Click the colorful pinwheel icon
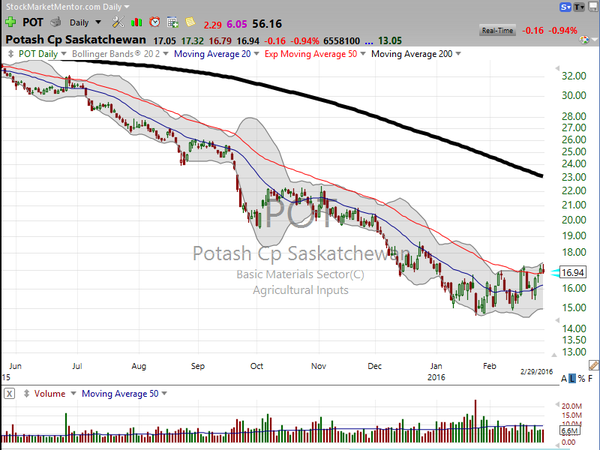This screenshot has width=600, height=450. (x=584, y=39)
